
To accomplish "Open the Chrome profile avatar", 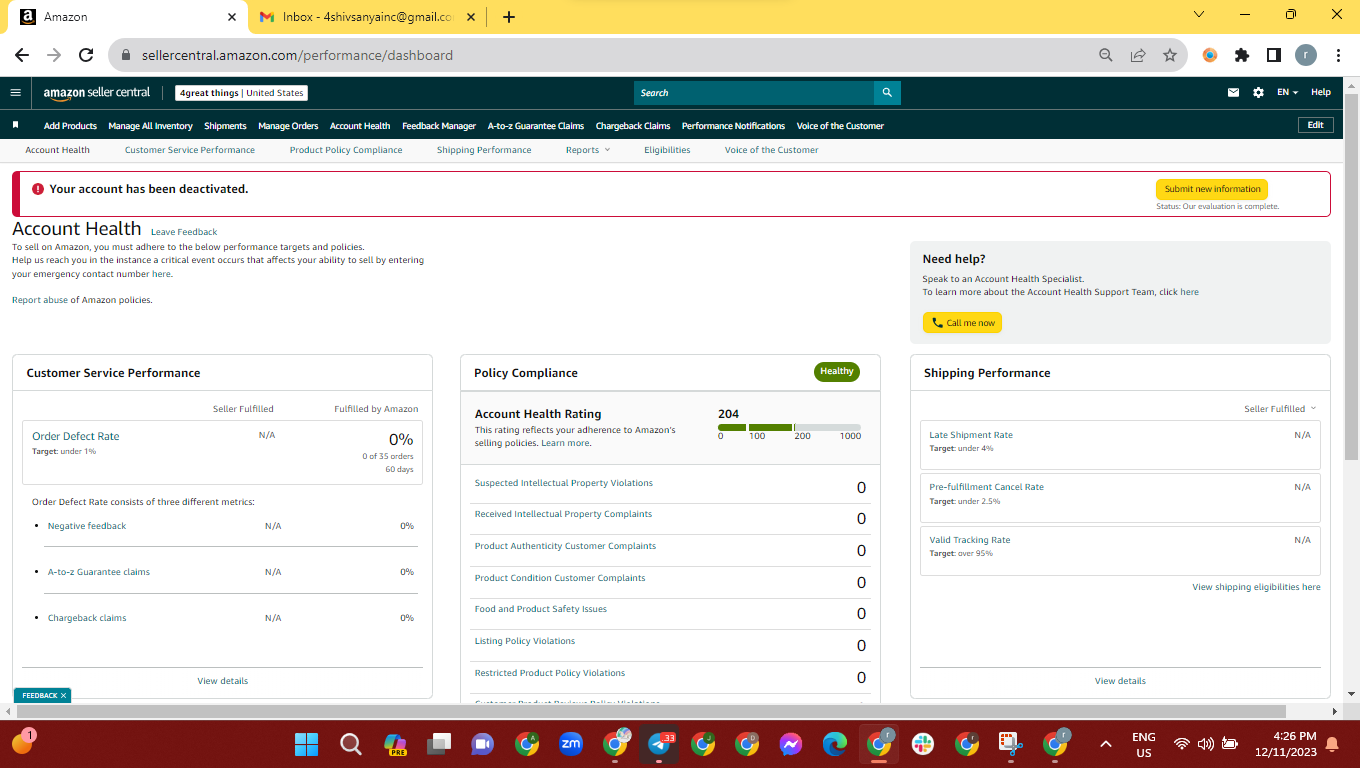I will pos(1306,55).
